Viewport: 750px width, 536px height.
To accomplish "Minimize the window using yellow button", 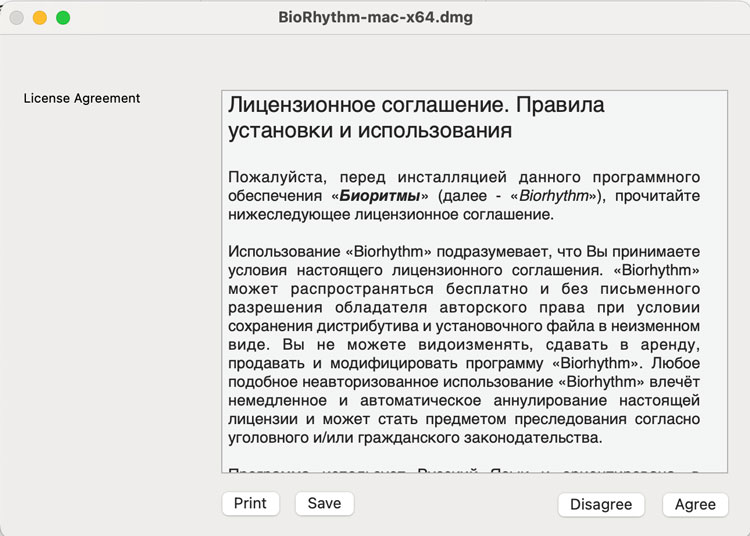I will 40,17.
